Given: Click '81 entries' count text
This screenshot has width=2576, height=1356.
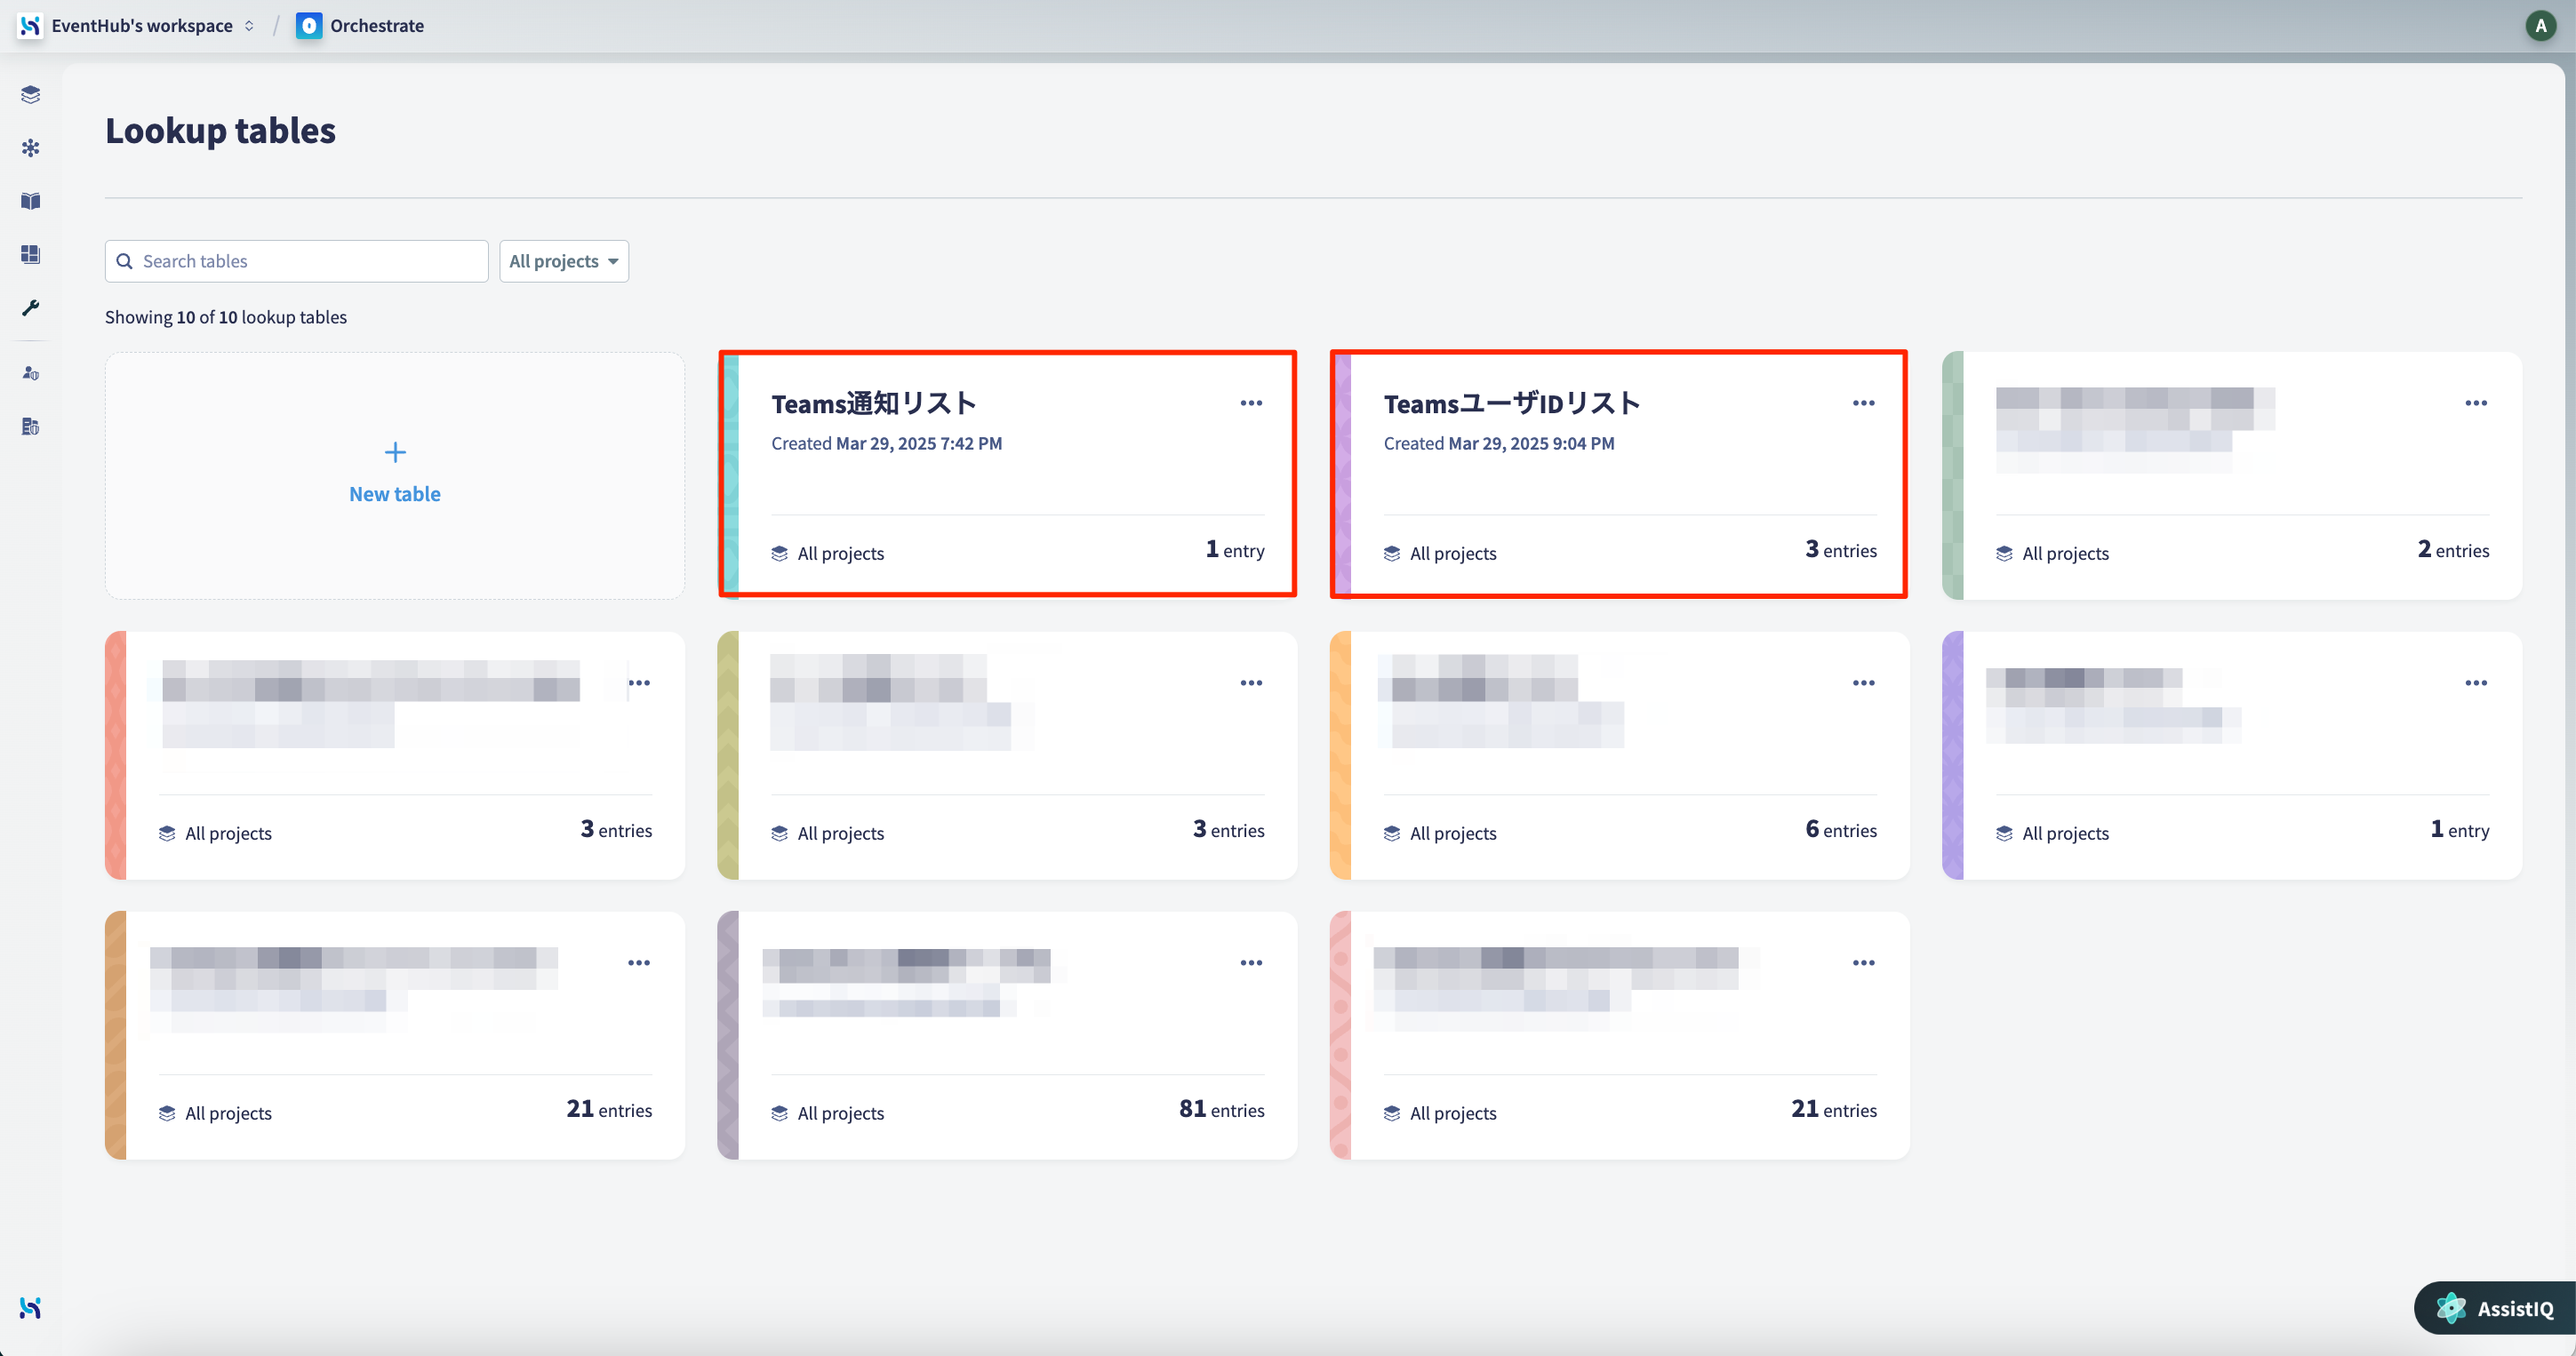Looking at the screenshot, I should tap(1222, 1110).
